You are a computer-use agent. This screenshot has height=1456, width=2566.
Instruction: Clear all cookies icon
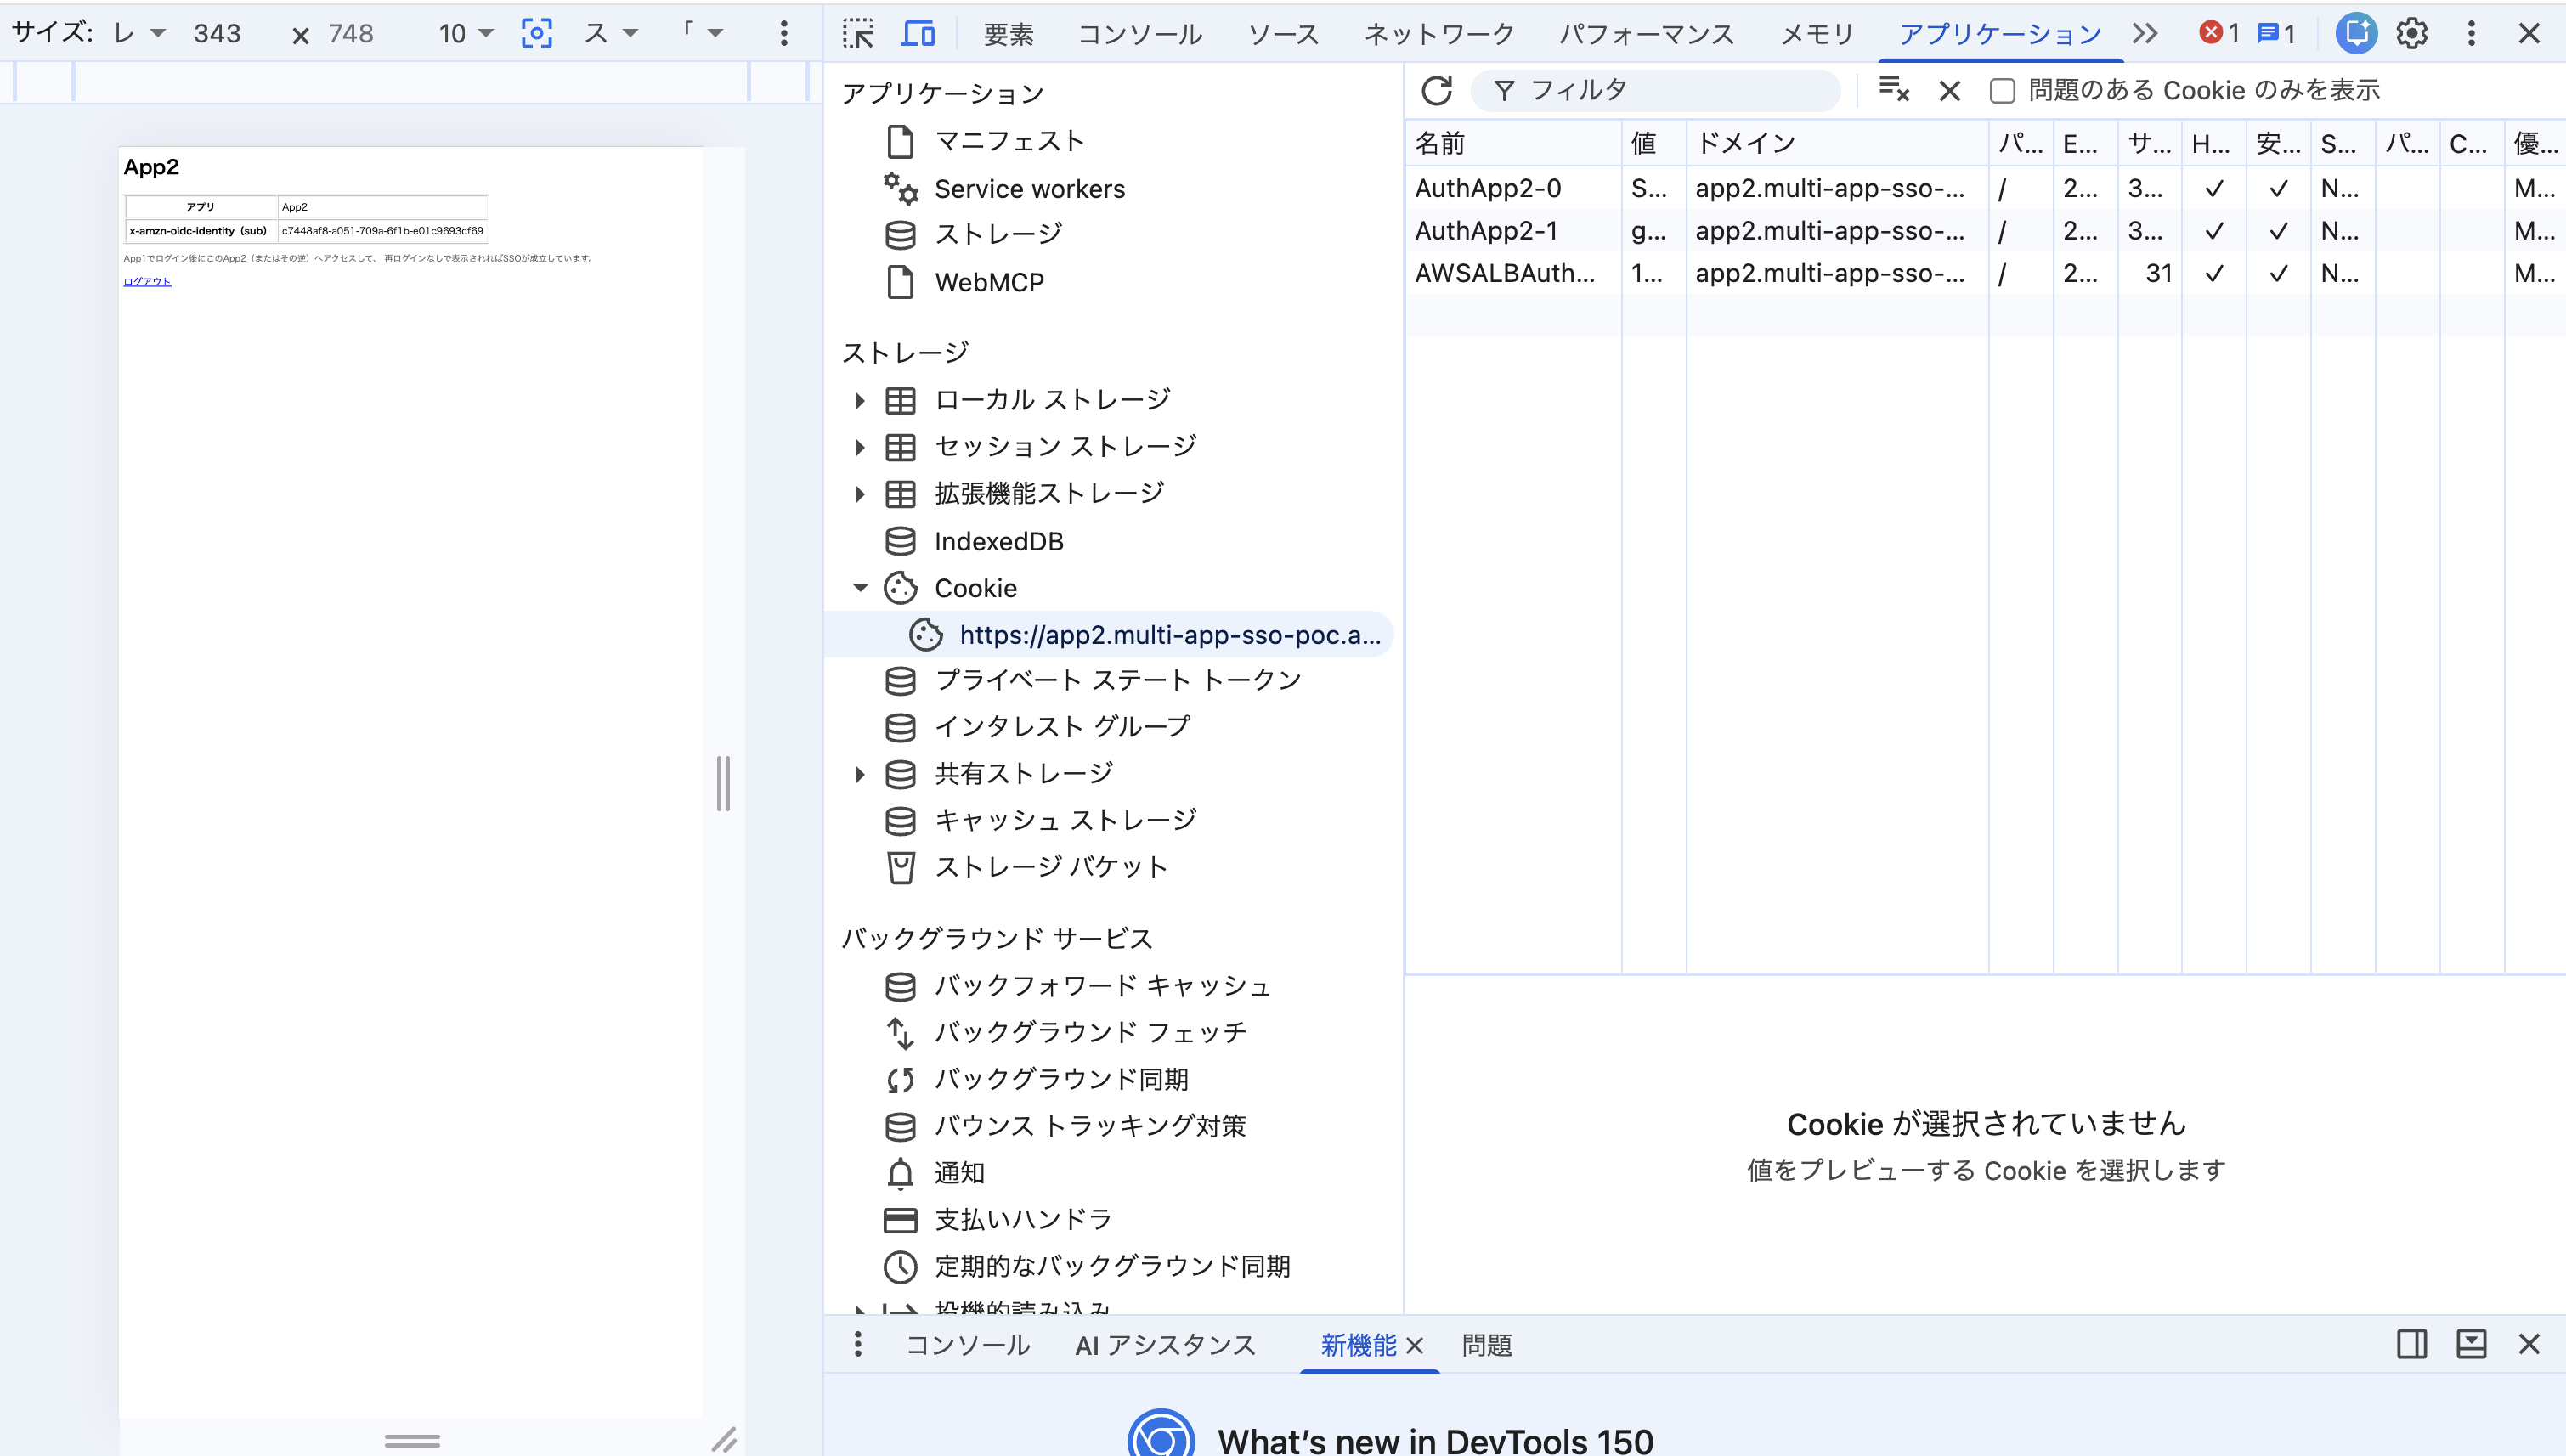point(1894,90)
